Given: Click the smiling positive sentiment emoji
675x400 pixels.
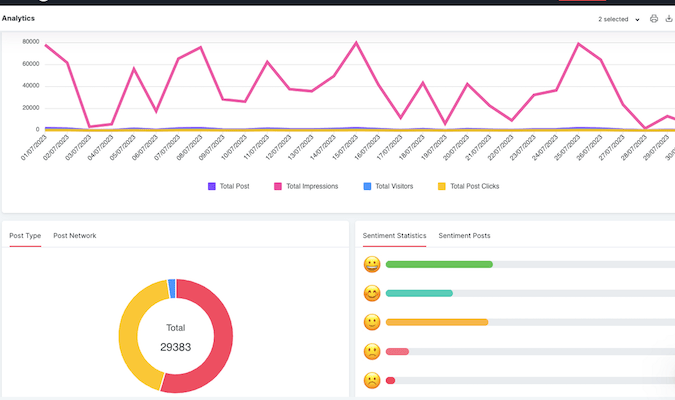Looking at the screenshot, I should (372, 294).
